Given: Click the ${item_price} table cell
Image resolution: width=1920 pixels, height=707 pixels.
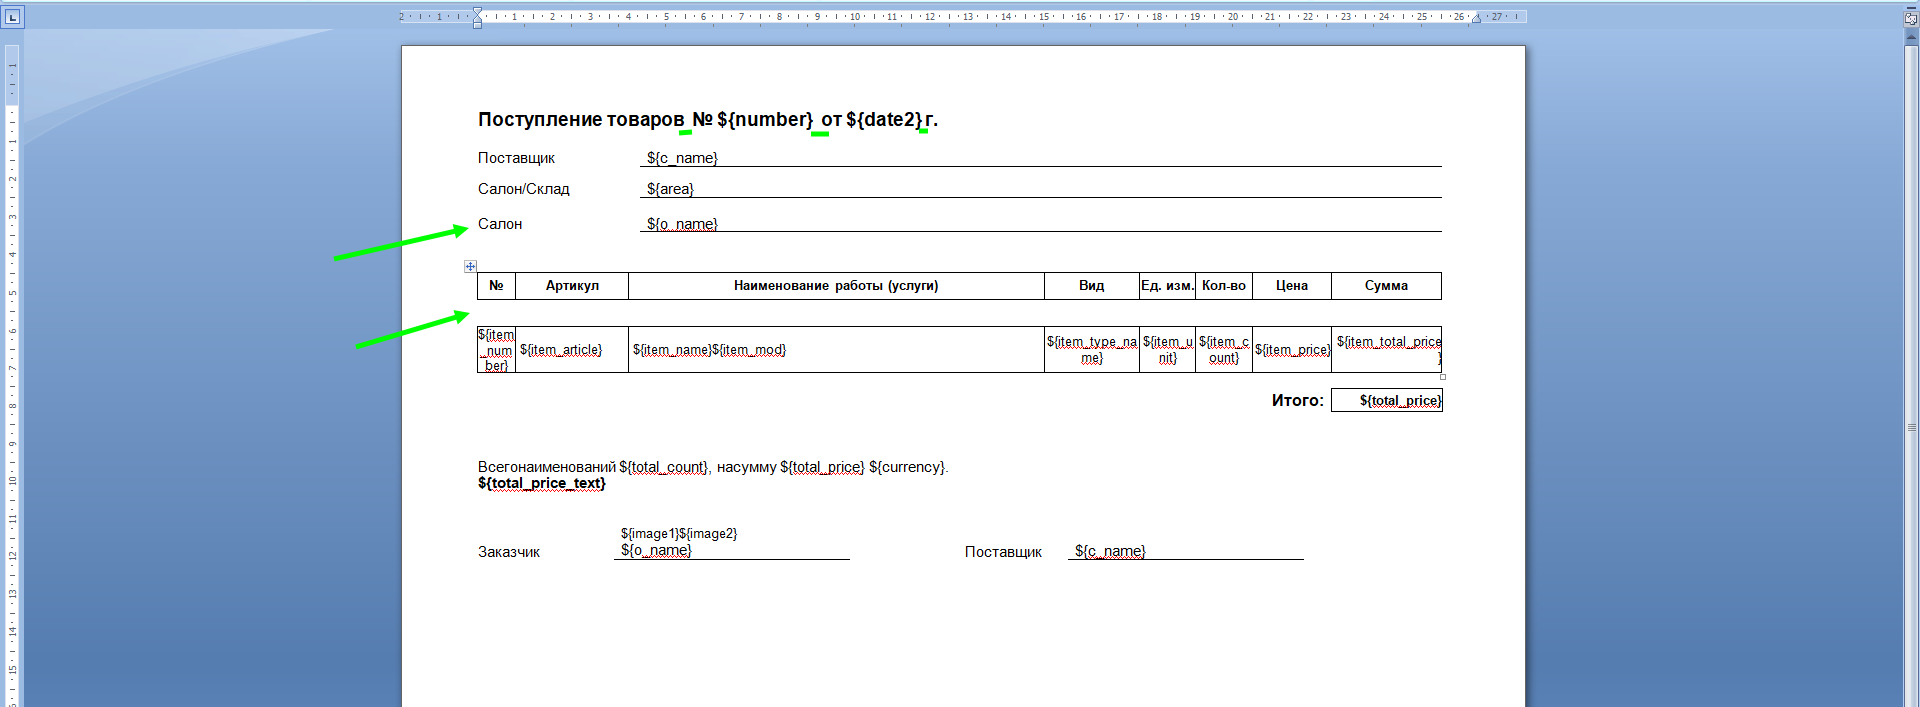Looking at the screenshot, I should (x=1292, y=350).
